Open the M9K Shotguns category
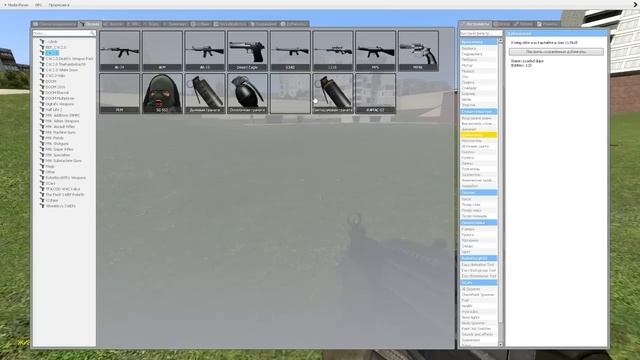This screenshot has width=640, height=360. coord(57,144)
